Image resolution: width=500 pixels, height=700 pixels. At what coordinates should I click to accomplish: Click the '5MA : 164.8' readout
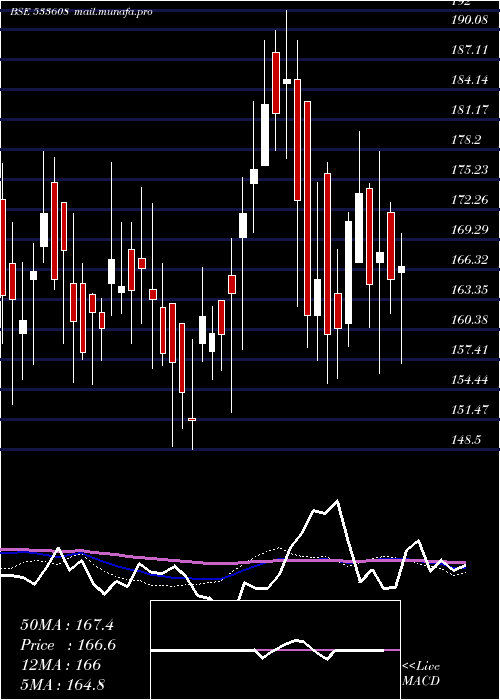pos(63,684)
